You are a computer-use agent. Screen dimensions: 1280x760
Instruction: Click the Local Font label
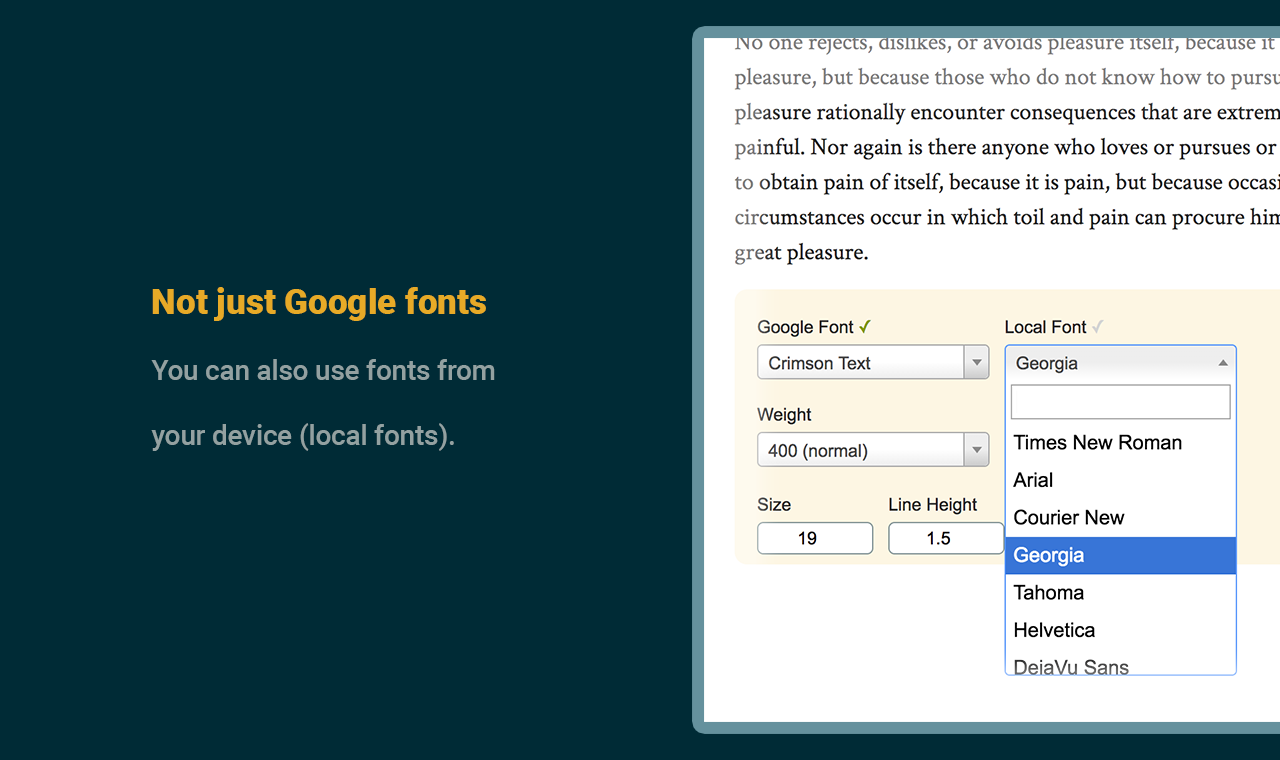(x=1045, y=327)
